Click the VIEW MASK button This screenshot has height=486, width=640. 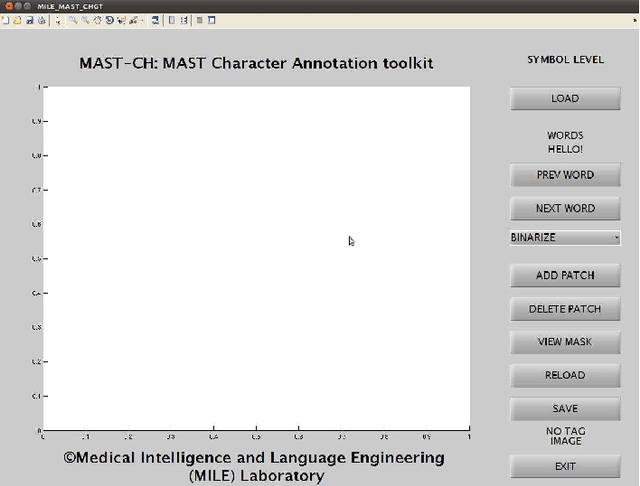pos(565,342)
